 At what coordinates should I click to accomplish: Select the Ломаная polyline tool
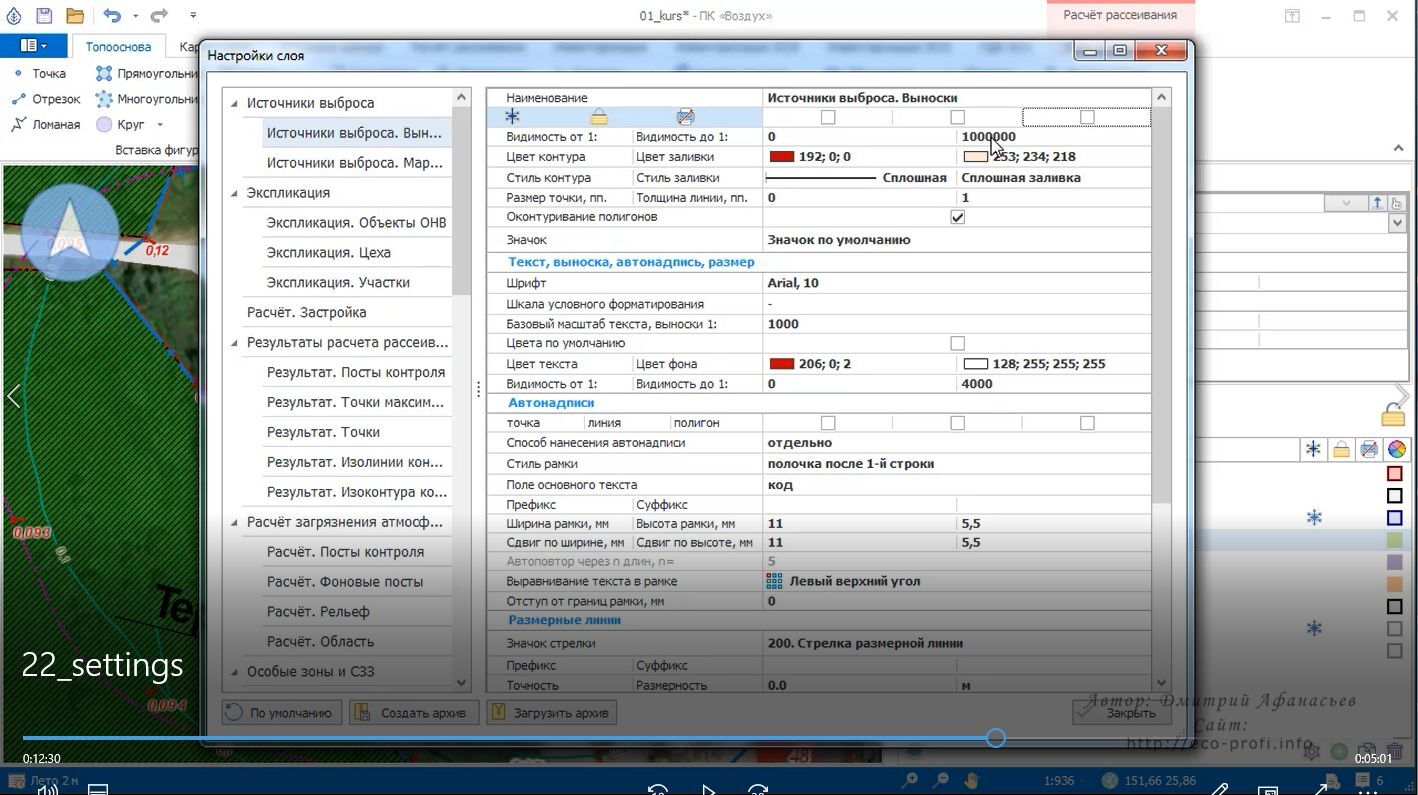45,125
